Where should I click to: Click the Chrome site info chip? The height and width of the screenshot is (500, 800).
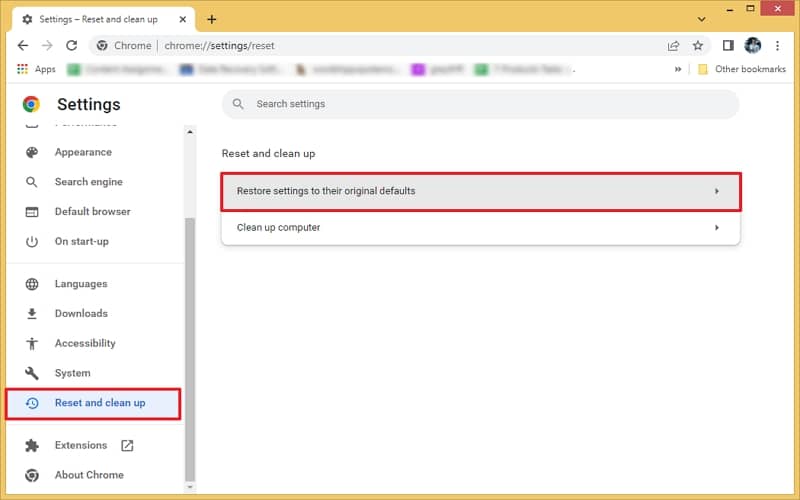pos(124,46)
